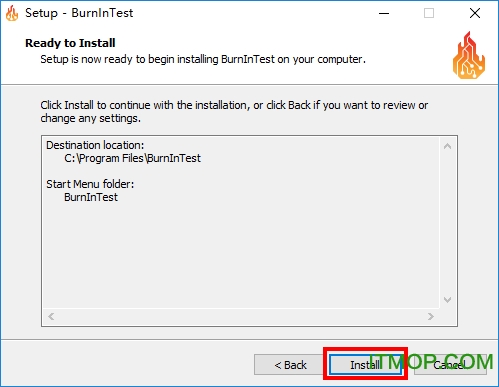Go back with the < Back button
Image resolution: width=499 pixels, height=387 pixels.
(290, 364)
